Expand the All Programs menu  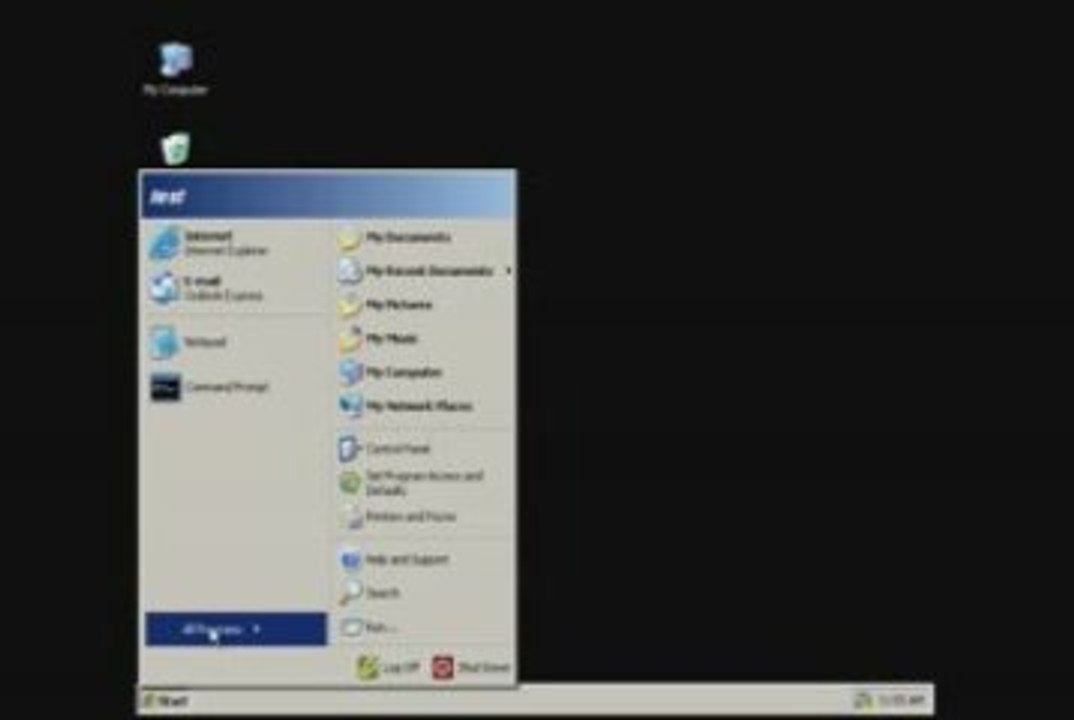pos(236,629)
